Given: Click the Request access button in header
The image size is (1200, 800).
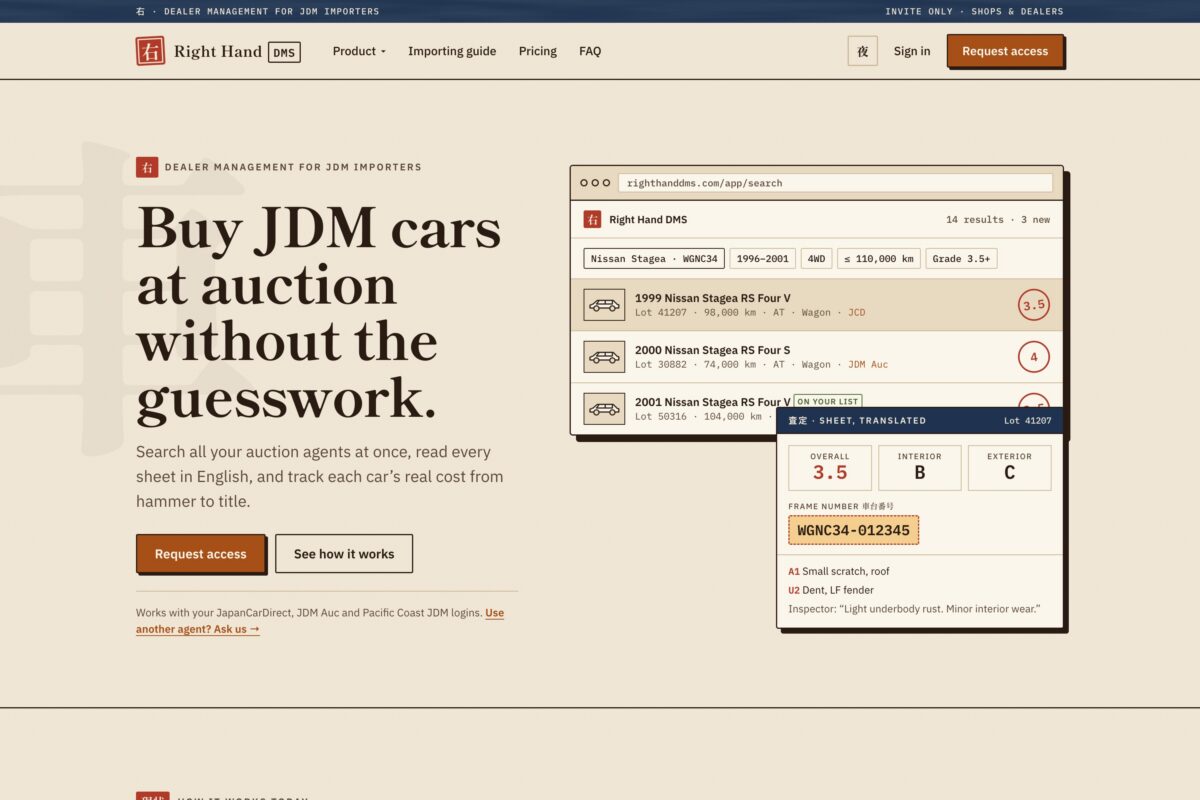Looking at the screenshot, I should click(x=1005, y=51).
